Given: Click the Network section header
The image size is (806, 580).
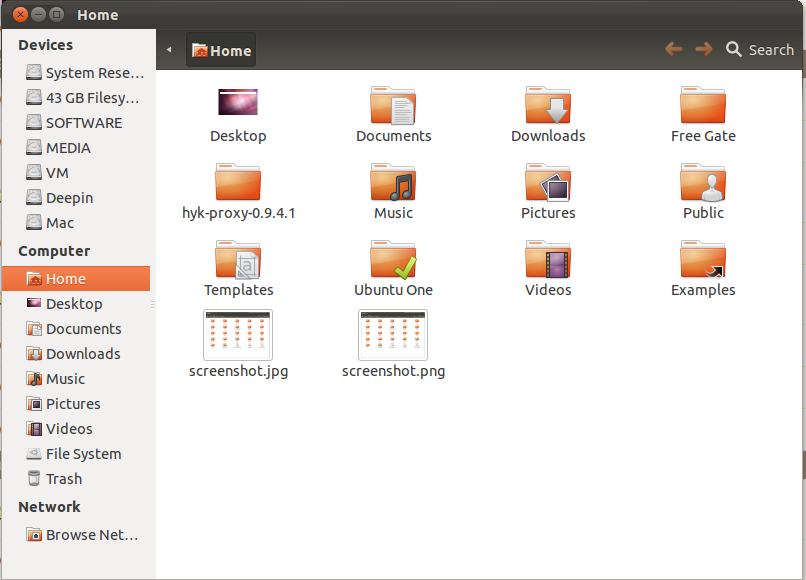Looking at the screenshot, I should [49, 507].
